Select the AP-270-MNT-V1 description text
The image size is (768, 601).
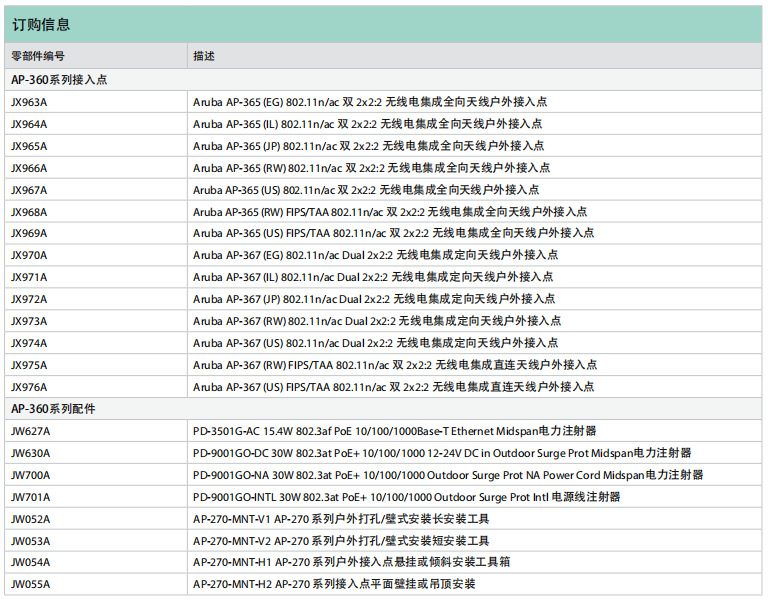(x=341, y=519)
